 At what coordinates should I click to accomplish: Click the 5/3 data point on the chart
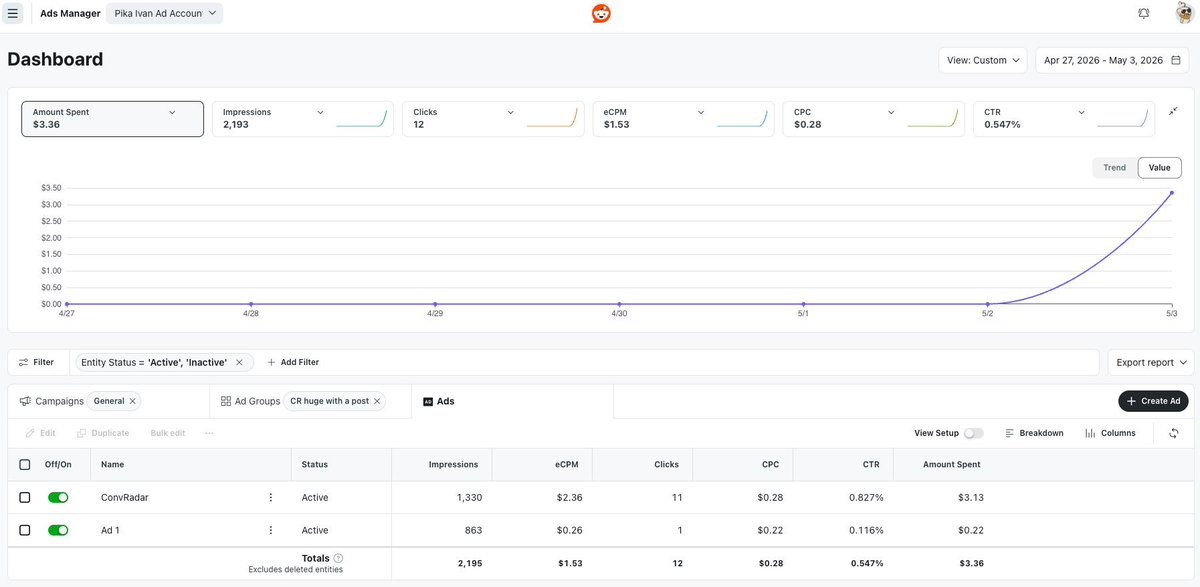click(x=1172, y=193)
